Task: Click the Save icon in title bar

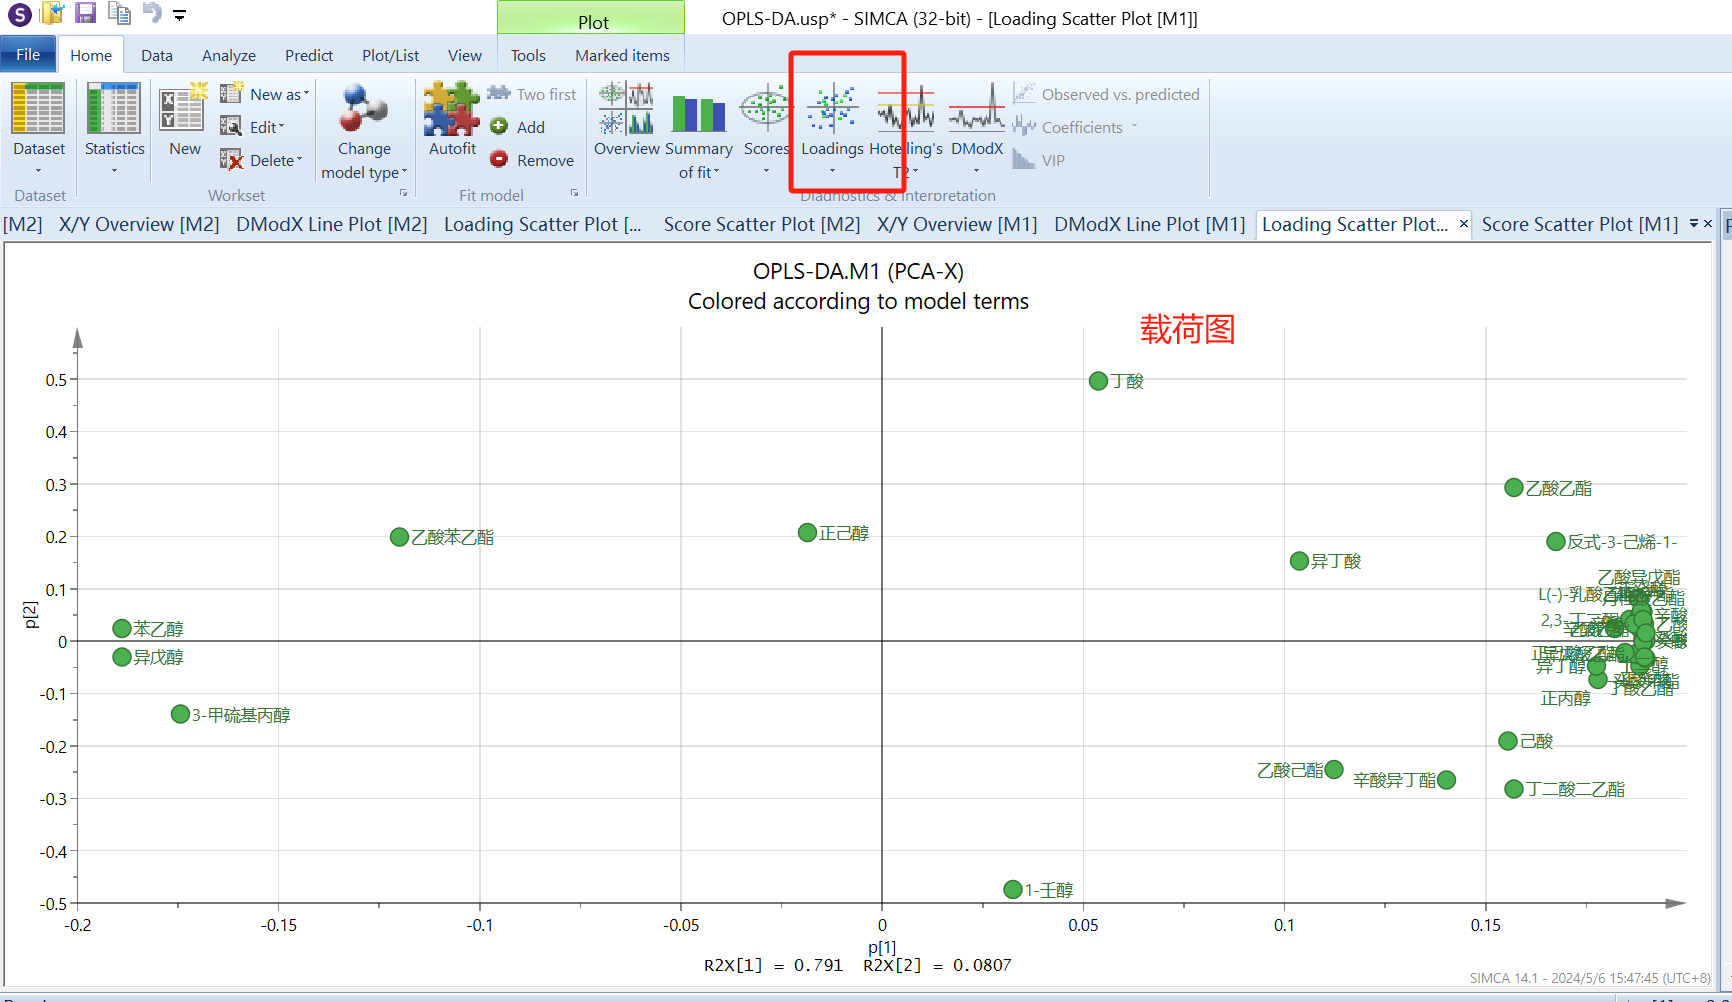Action: click(x=86, y=13)
